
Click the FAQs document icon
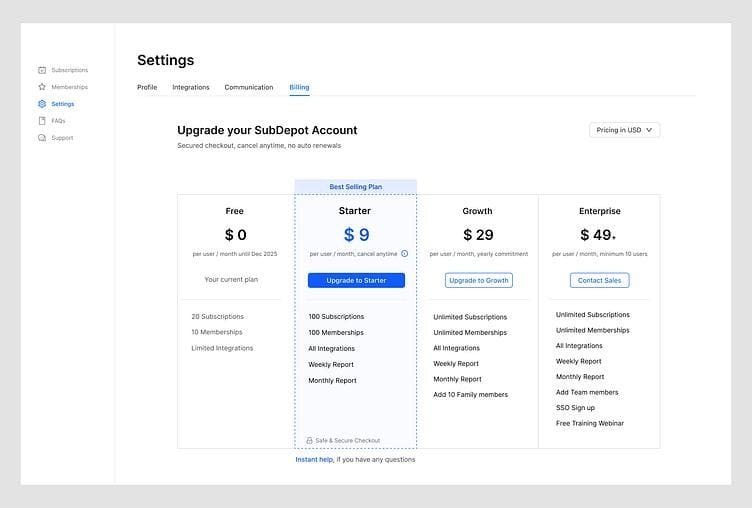tap(42, 121)
